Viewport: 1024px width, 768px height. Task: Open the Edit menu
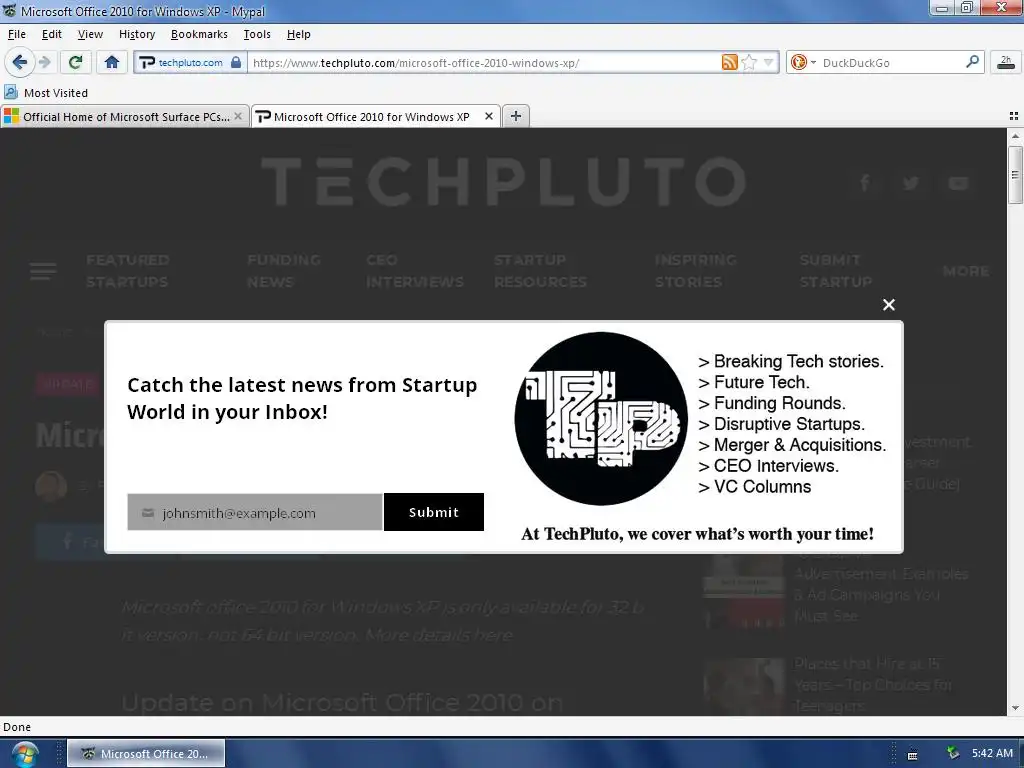52,34
